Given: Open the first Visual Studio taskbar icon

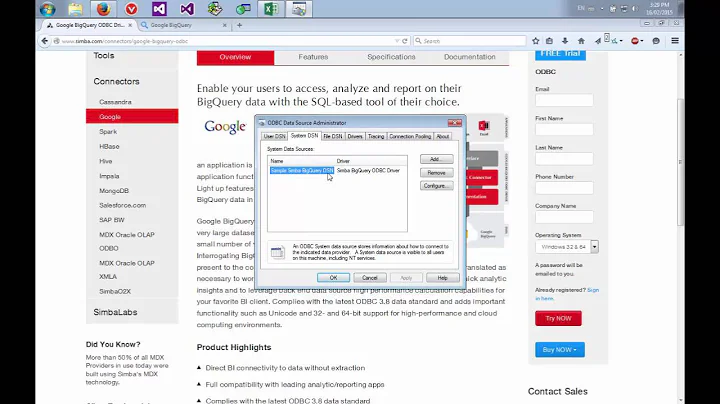Looking at the screenshot, I should pos(159,9).
